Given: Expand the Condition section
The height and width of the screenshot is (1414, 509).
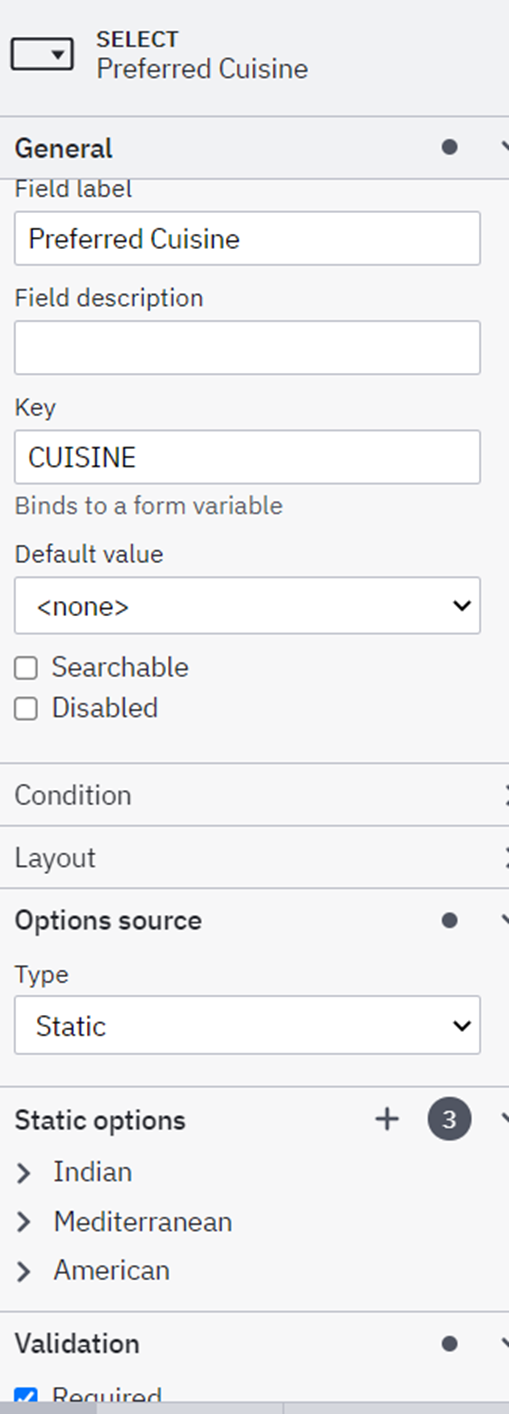Looking at the screenshot, I should pos(254,795).
